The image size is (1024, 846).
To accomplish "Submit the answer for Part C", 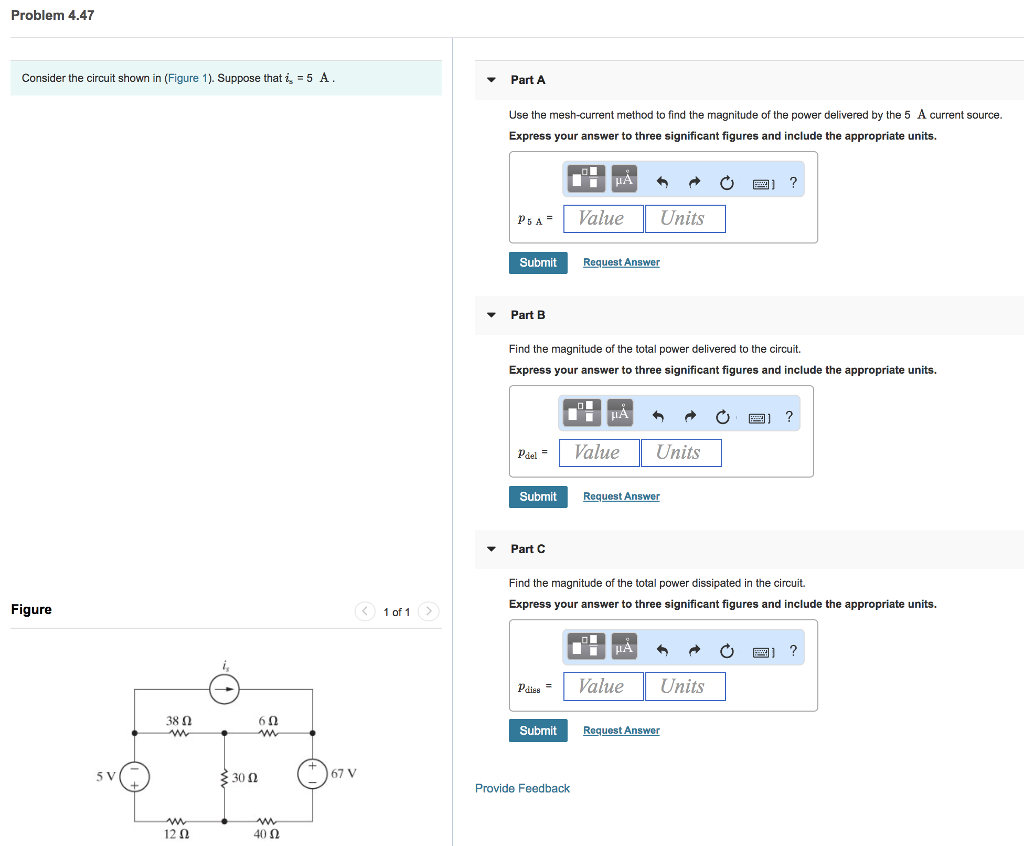I will point(538,730).
